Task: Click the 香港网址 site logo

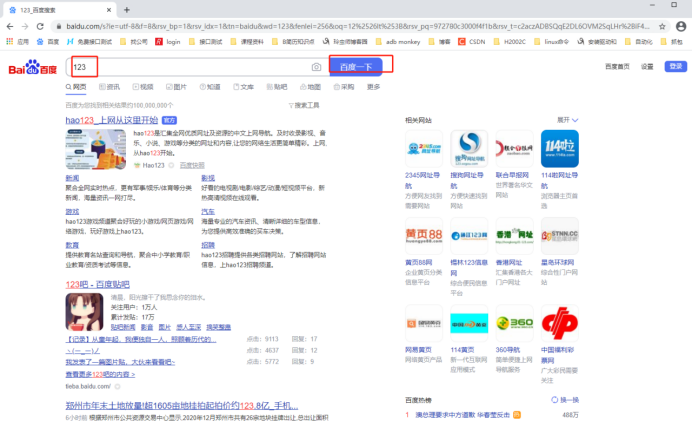Action: pyautogui.click(x=514, y=236)
